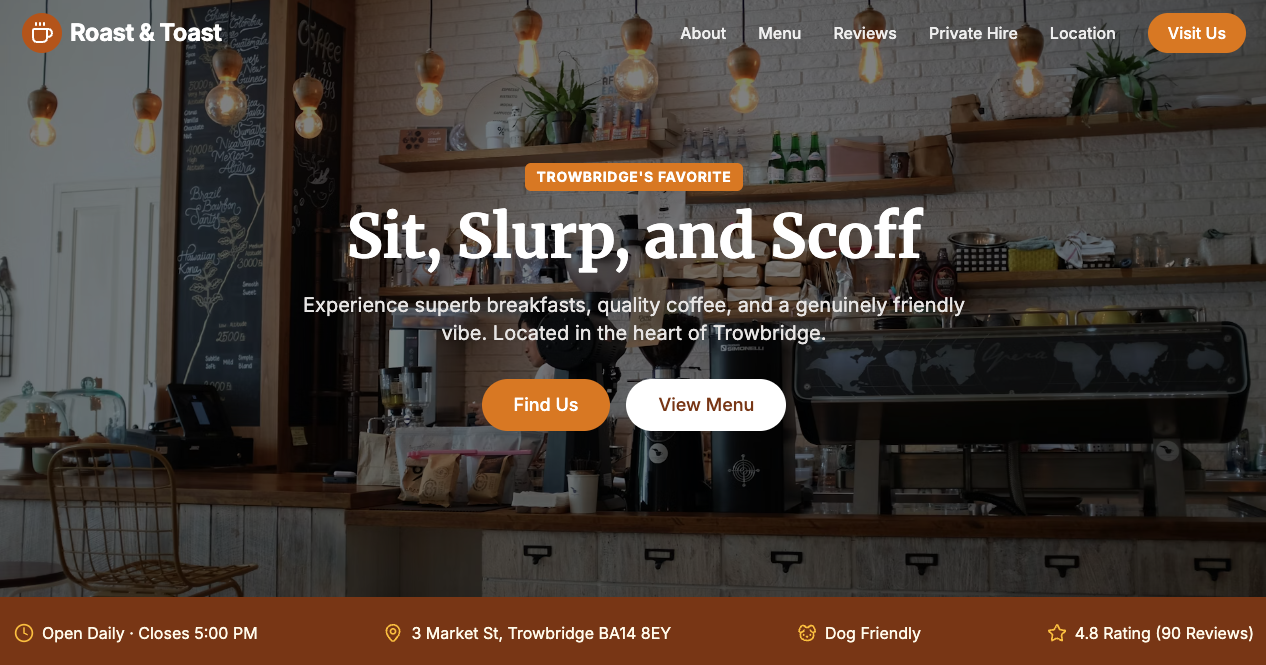Click the Dog Friendly label

[873, 633]
